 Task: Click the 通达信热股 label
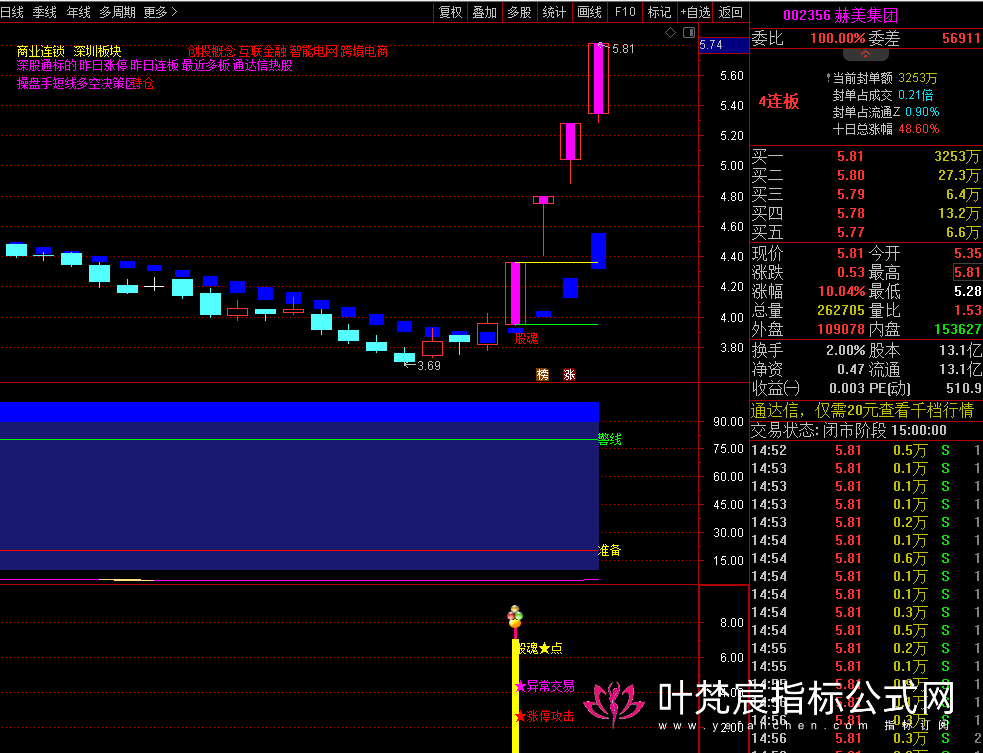coord(262,65)
